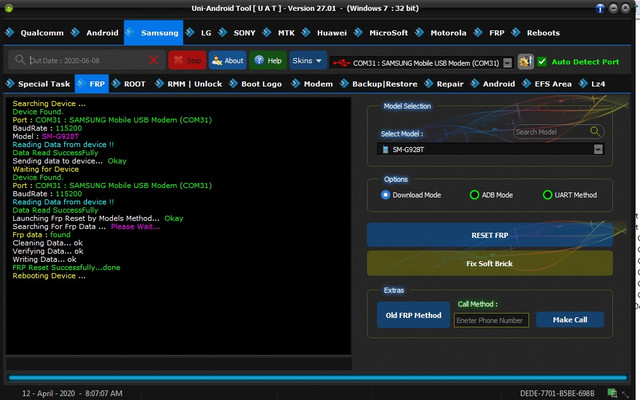
Task: Click the RESET FRP button
Action: click(490, 235)
